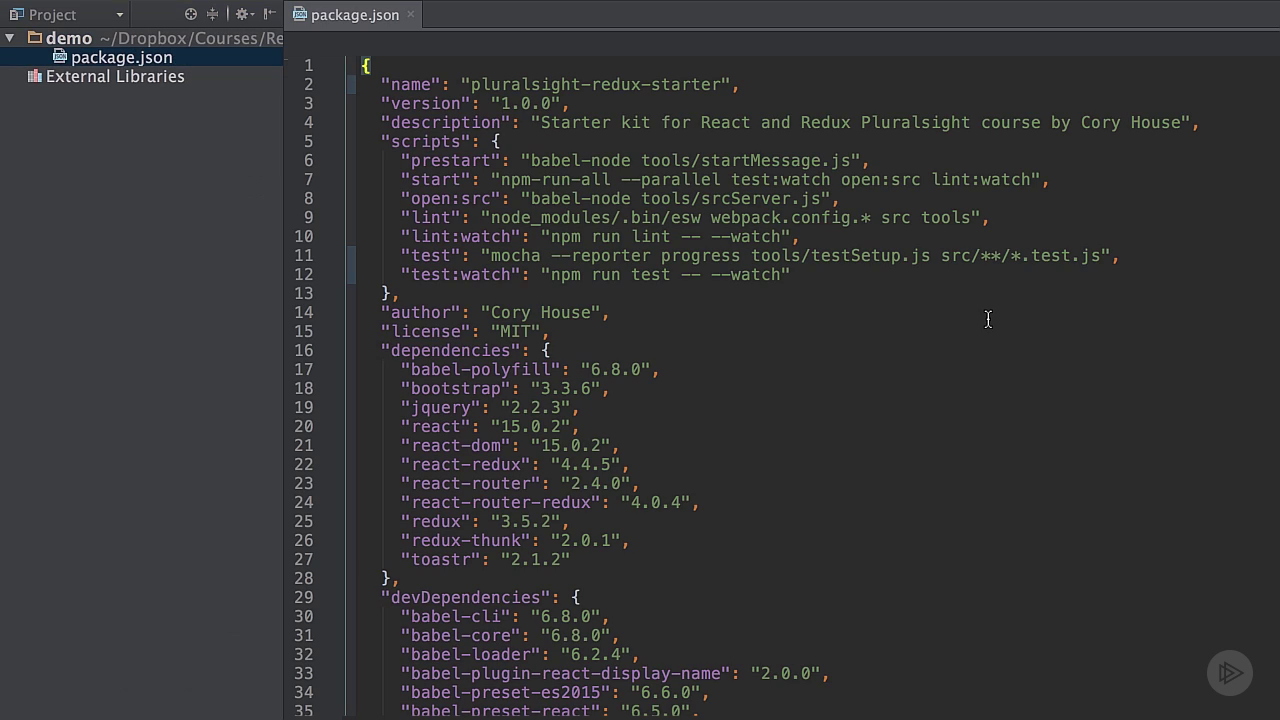This screenshot has width=1280, height=720.
Task: Click the "scripts" key on line 5
Action: coord(425,141)
